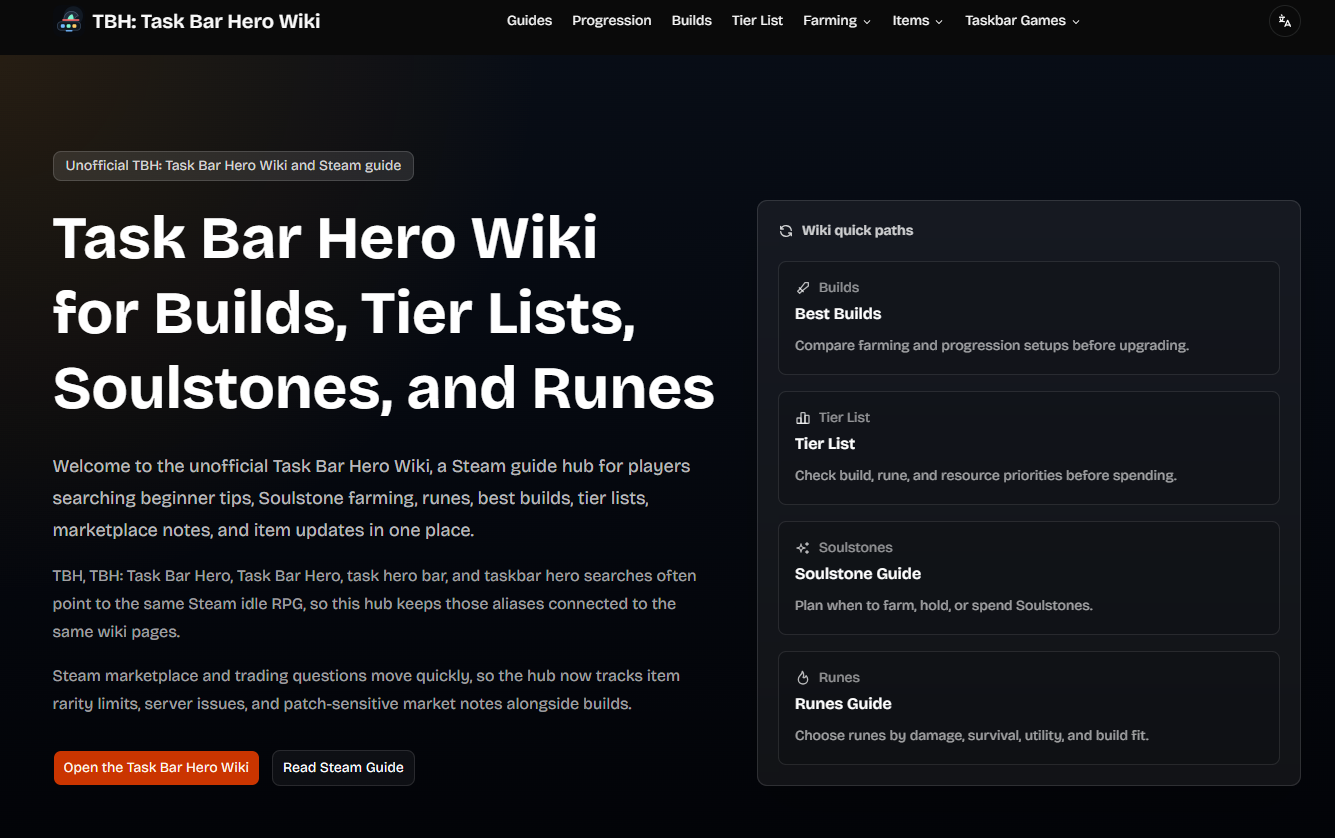
Task: Expand the Items dropdown menu
Action: (x=918, y=21)
